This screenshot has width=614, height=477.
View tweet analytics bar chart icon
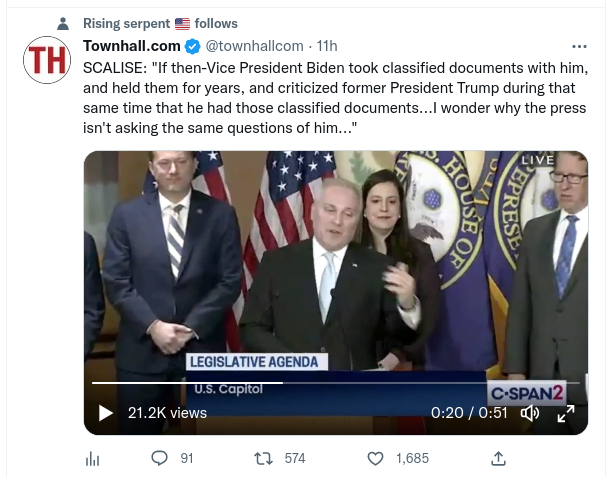(x=93, y=458)
